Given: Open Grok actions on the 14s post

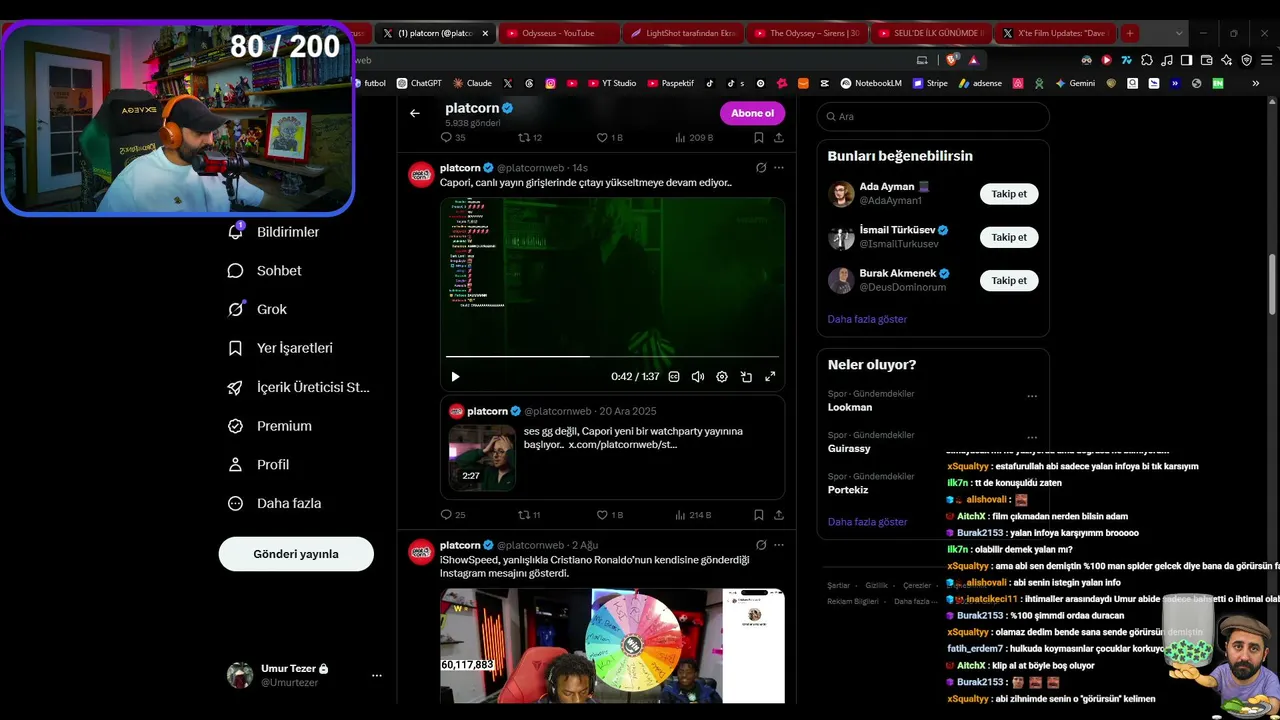Looking at the screenshot, I should click(x=761, y=168).
